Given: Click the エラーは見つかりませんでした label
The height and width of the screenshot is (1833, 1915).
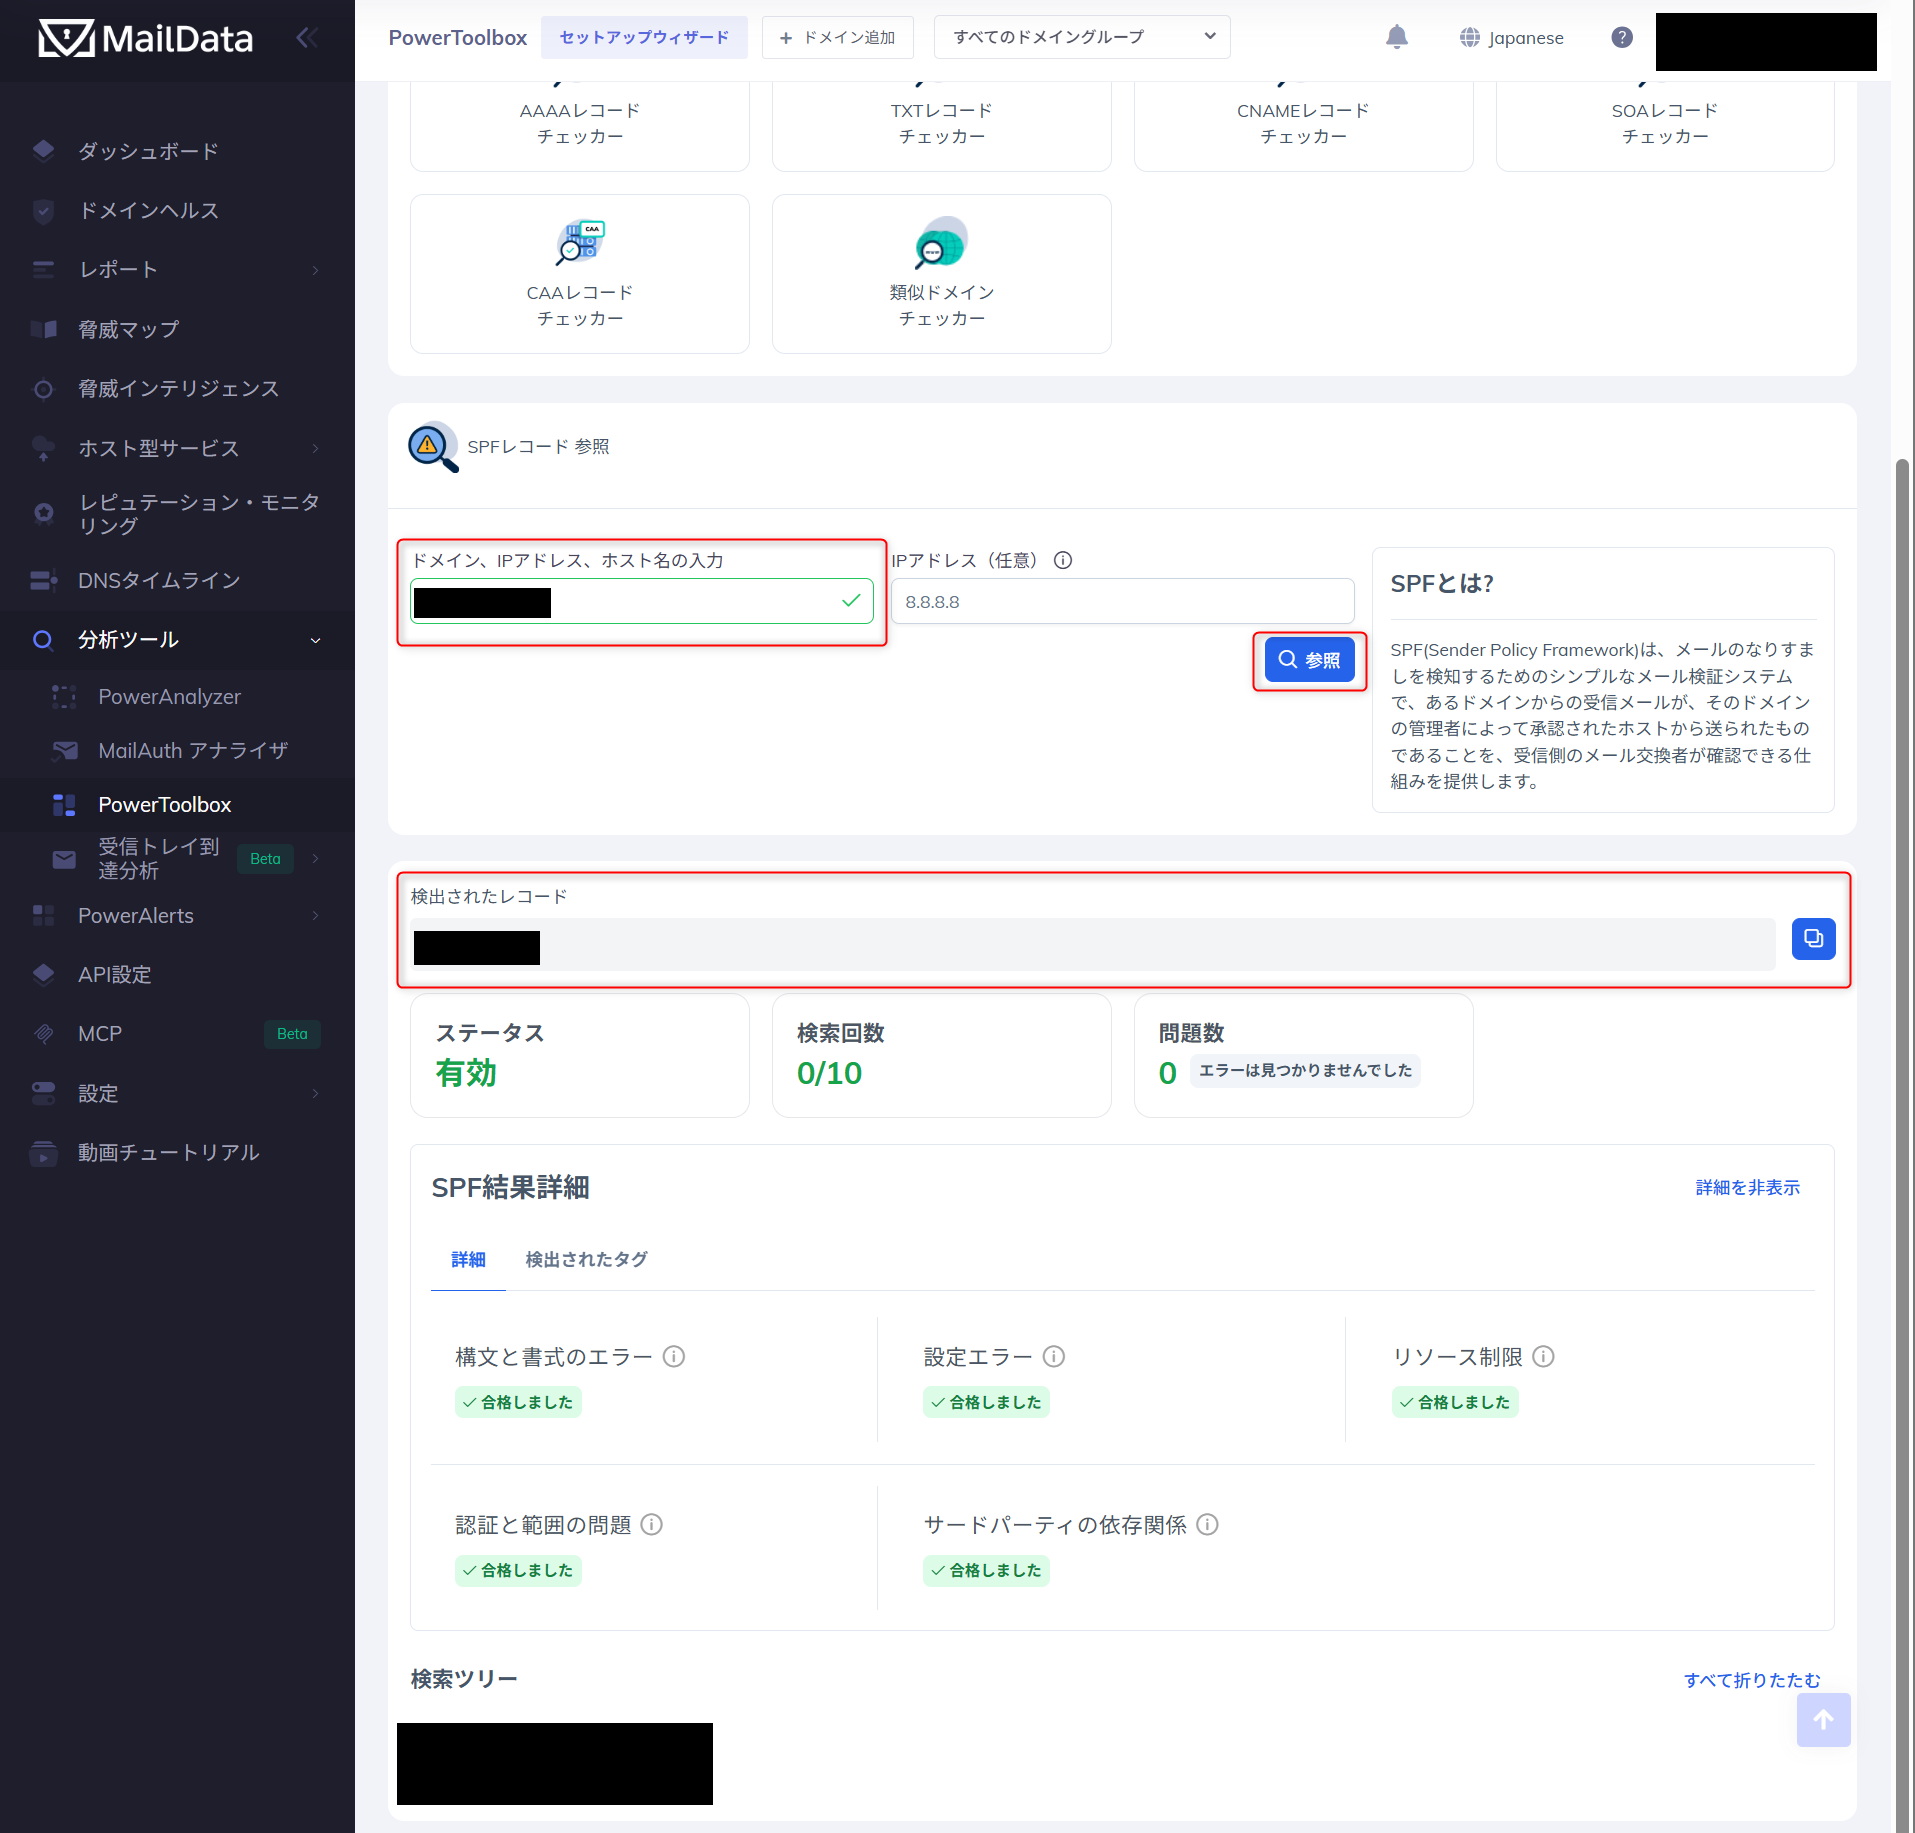Looking at the screenshot, I should (1305, 1071).
